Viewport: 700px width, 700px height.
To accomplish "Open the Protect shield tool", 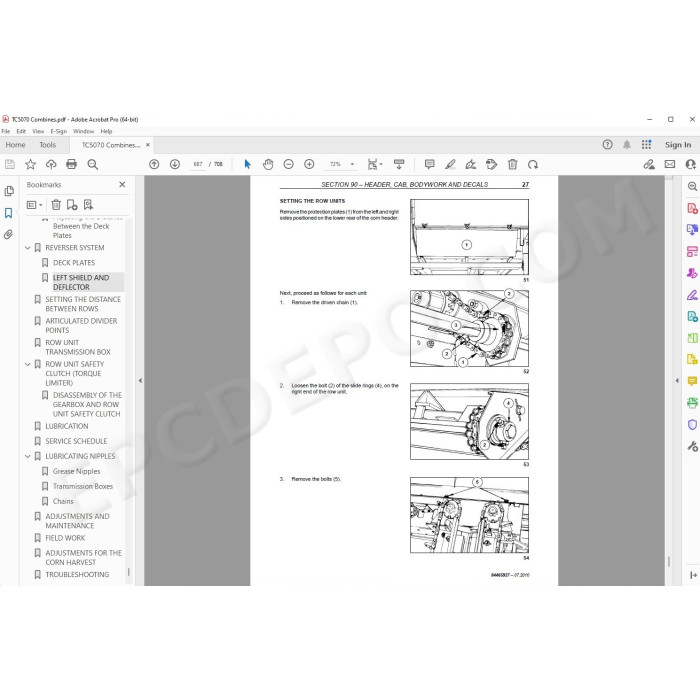I will tap(692, 424).
